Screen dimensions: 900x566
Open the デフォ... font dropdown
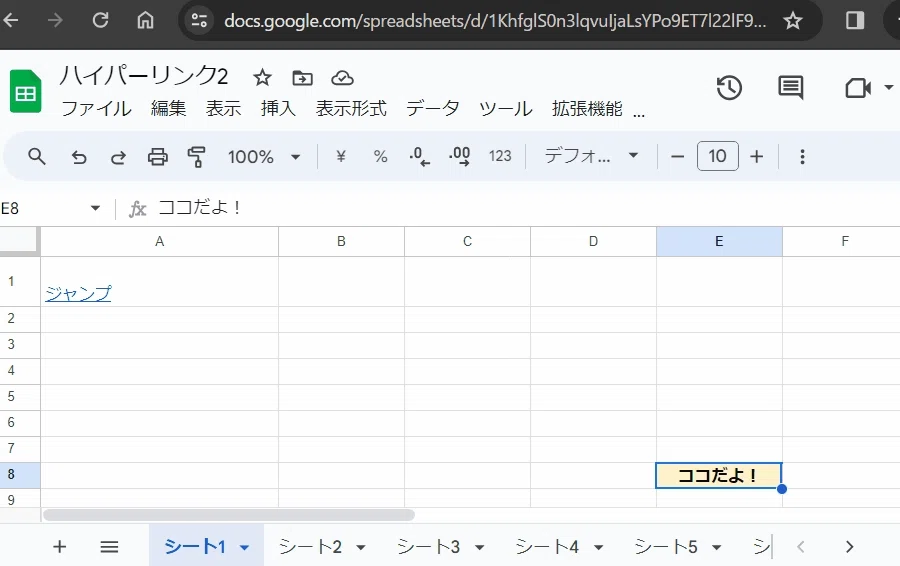tap(591, 156)
